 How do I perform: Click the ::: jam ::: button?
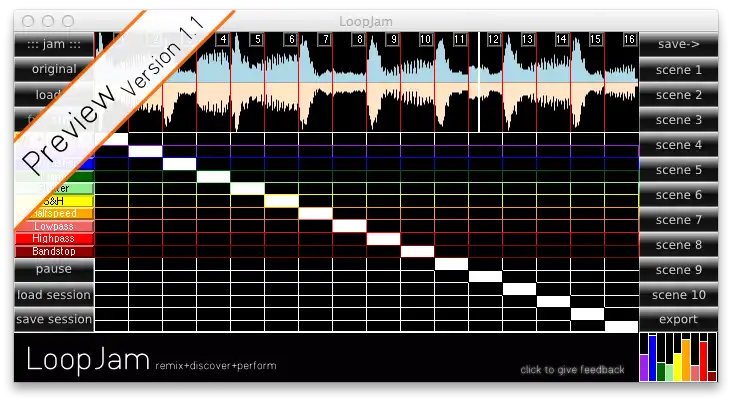pos(54,44)
